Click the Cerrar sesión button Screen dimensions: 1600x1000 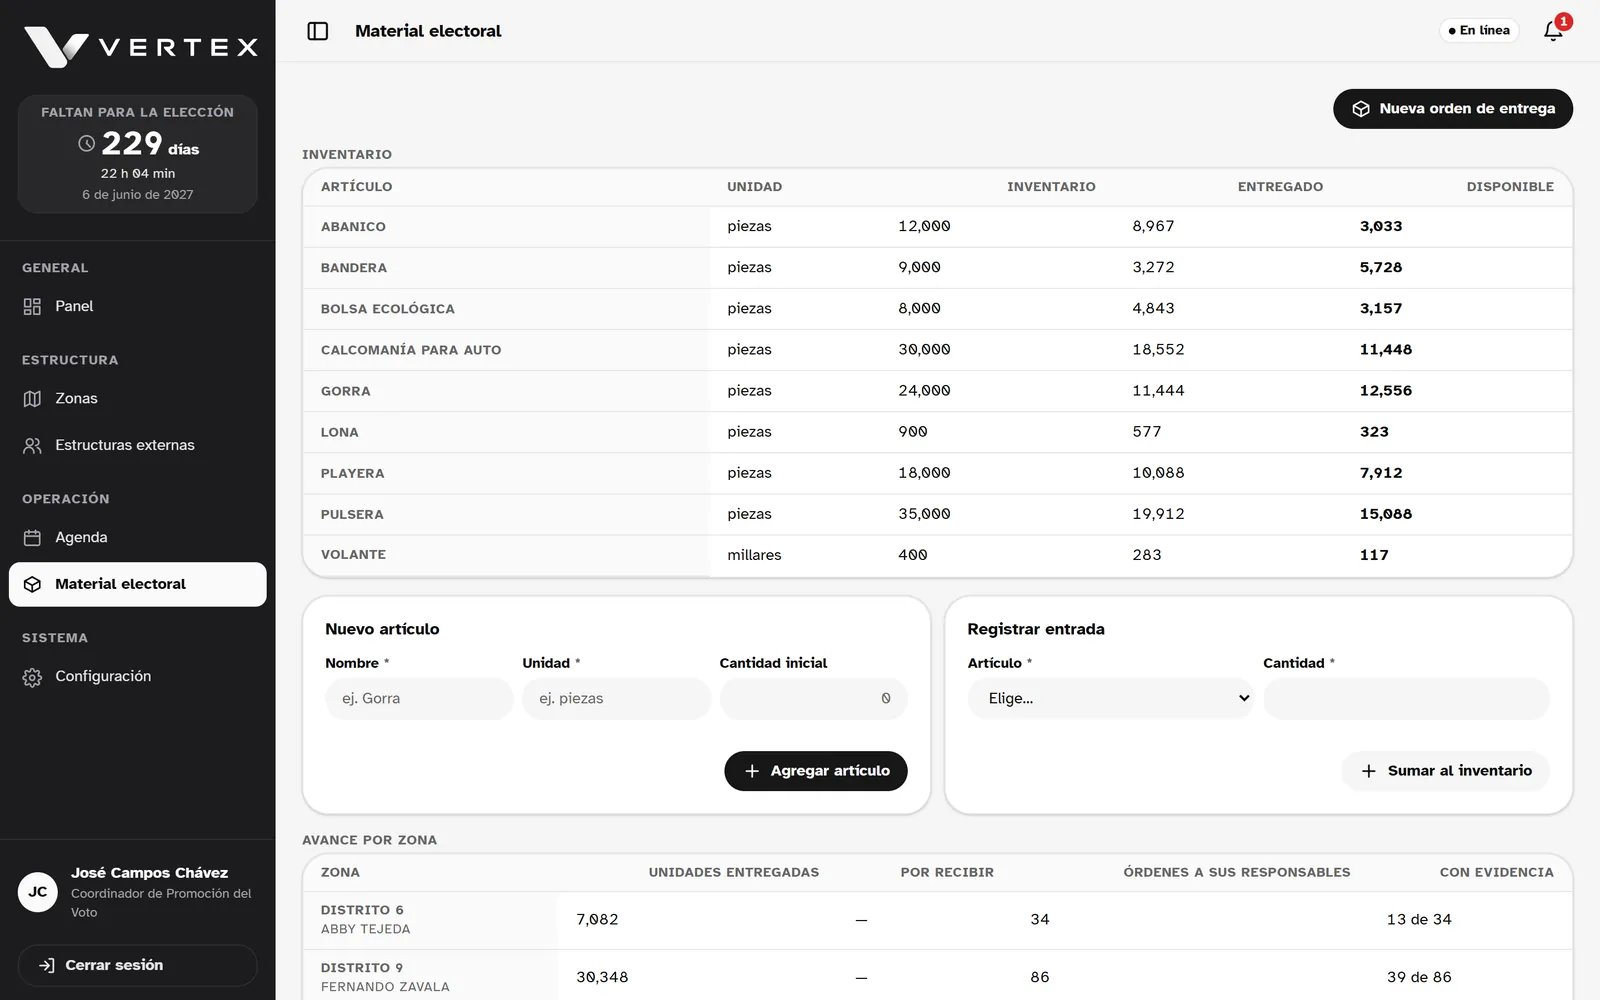tap(138, 965)
